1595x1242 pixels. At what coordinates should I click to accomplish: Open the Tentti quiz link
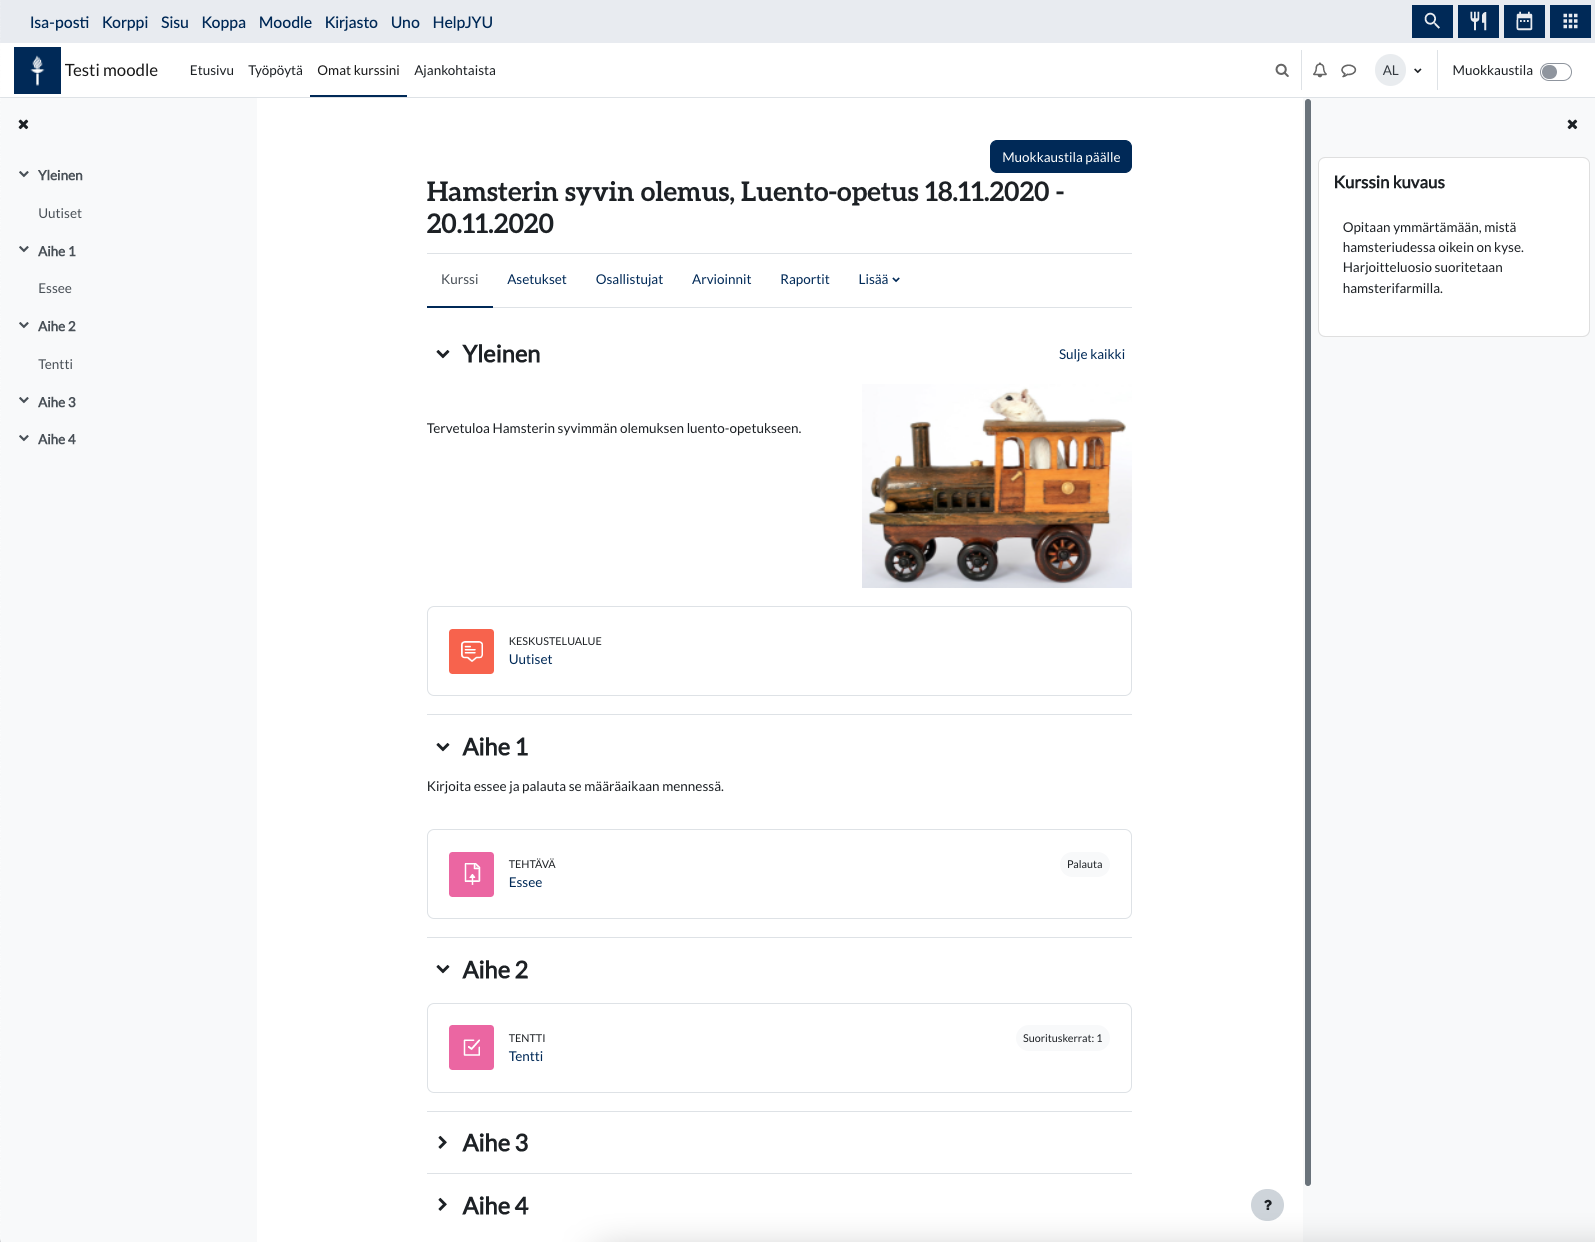coord(526,1056)
